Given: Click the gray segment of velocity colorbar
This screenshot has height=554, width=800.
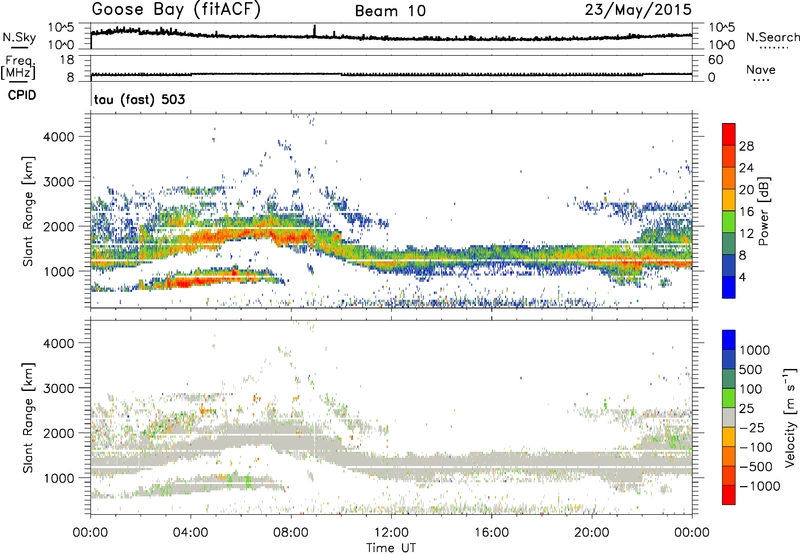Looking at the screenshot, I should coord(729,417).
